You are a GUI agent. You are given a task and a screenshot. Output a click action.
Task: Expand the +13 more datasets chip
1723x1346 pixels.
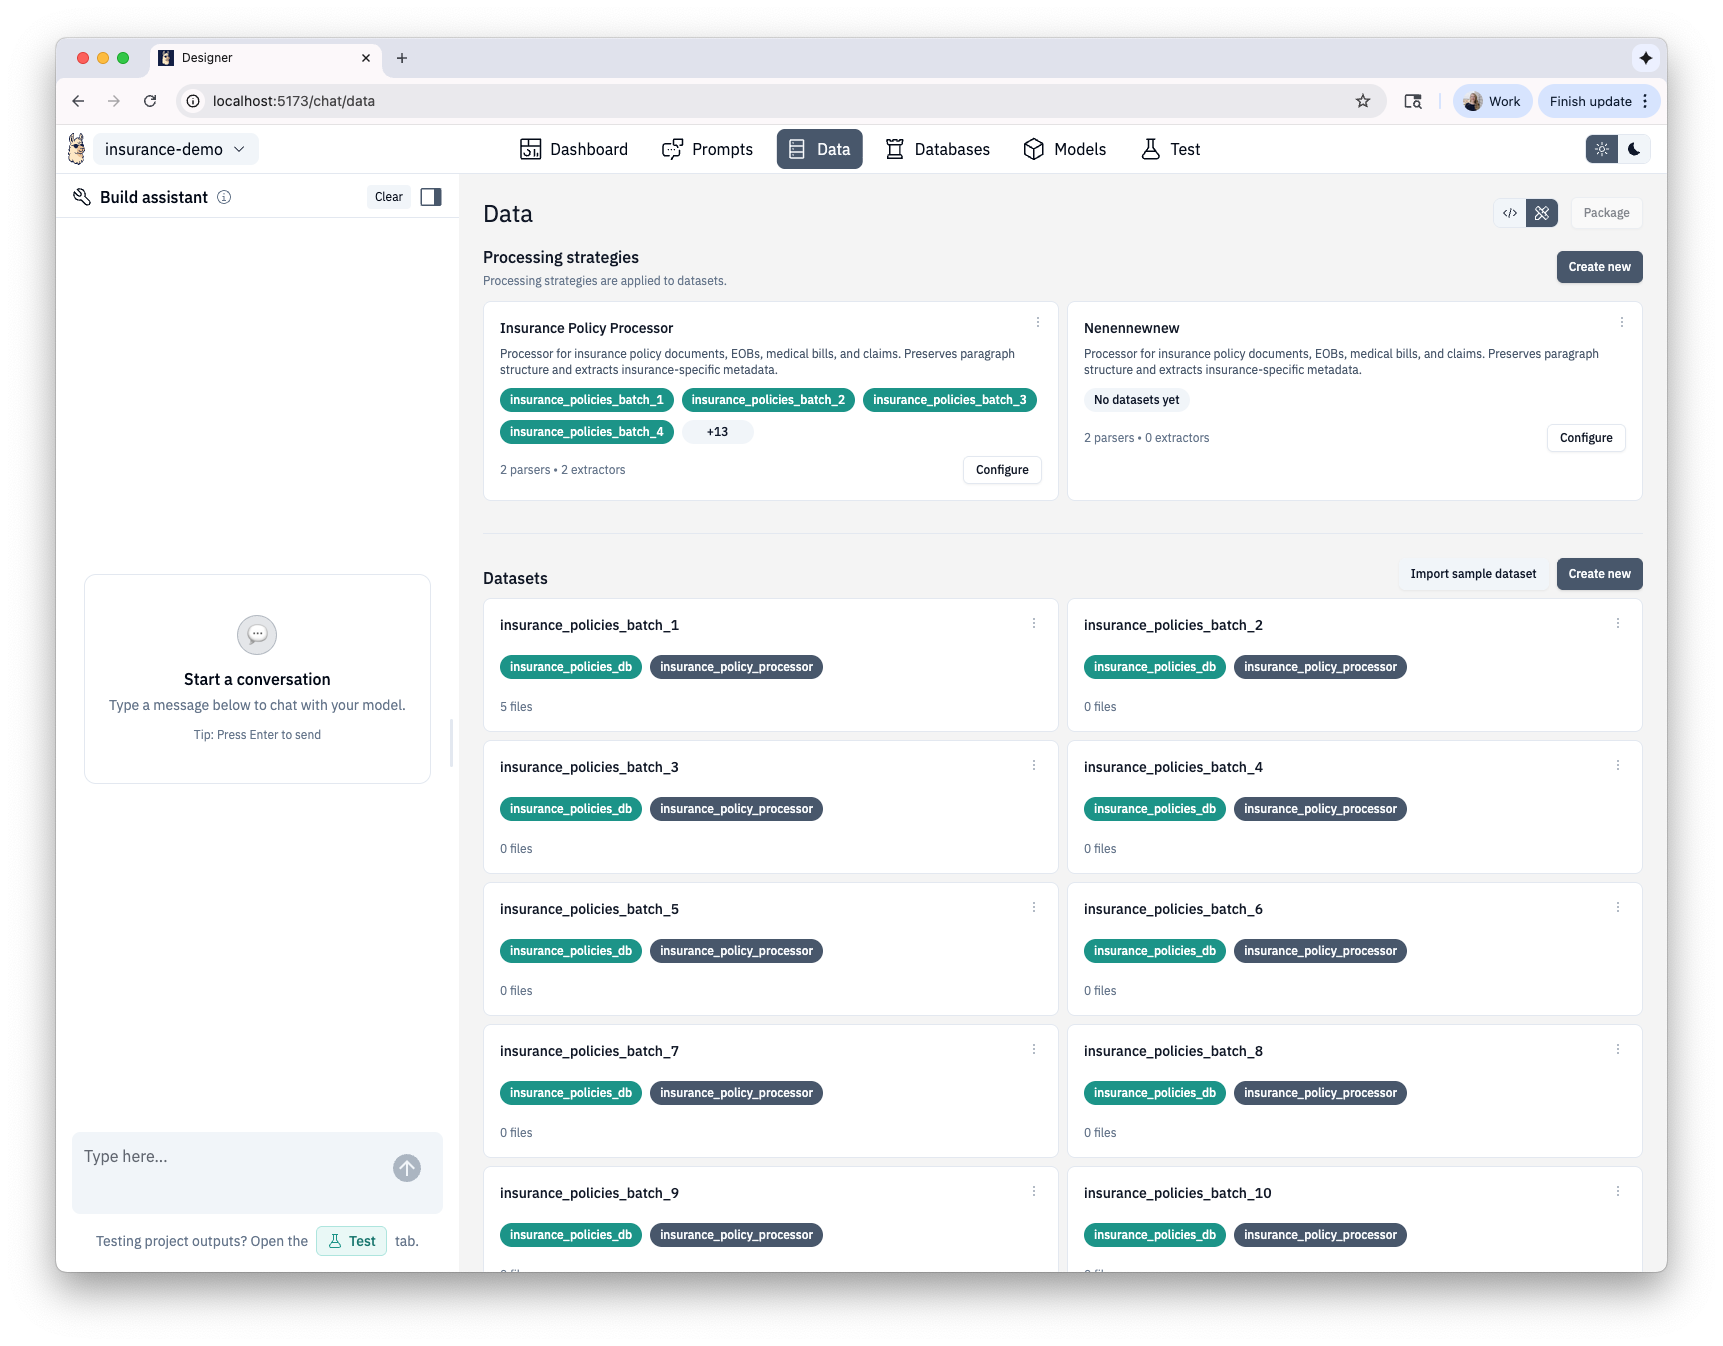[x=717, y=432]
